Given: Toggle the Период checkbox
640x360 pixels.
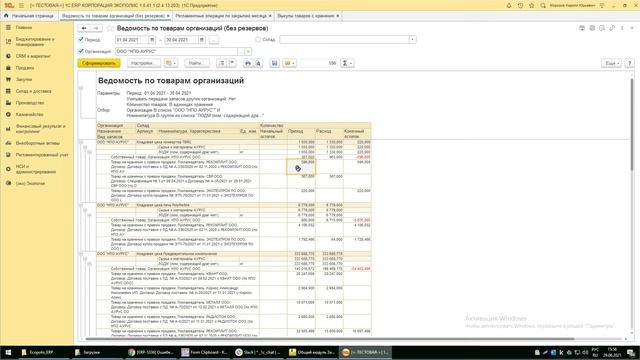Looking at the screenshot, I should pyautogui.click(x=81, y=40).
